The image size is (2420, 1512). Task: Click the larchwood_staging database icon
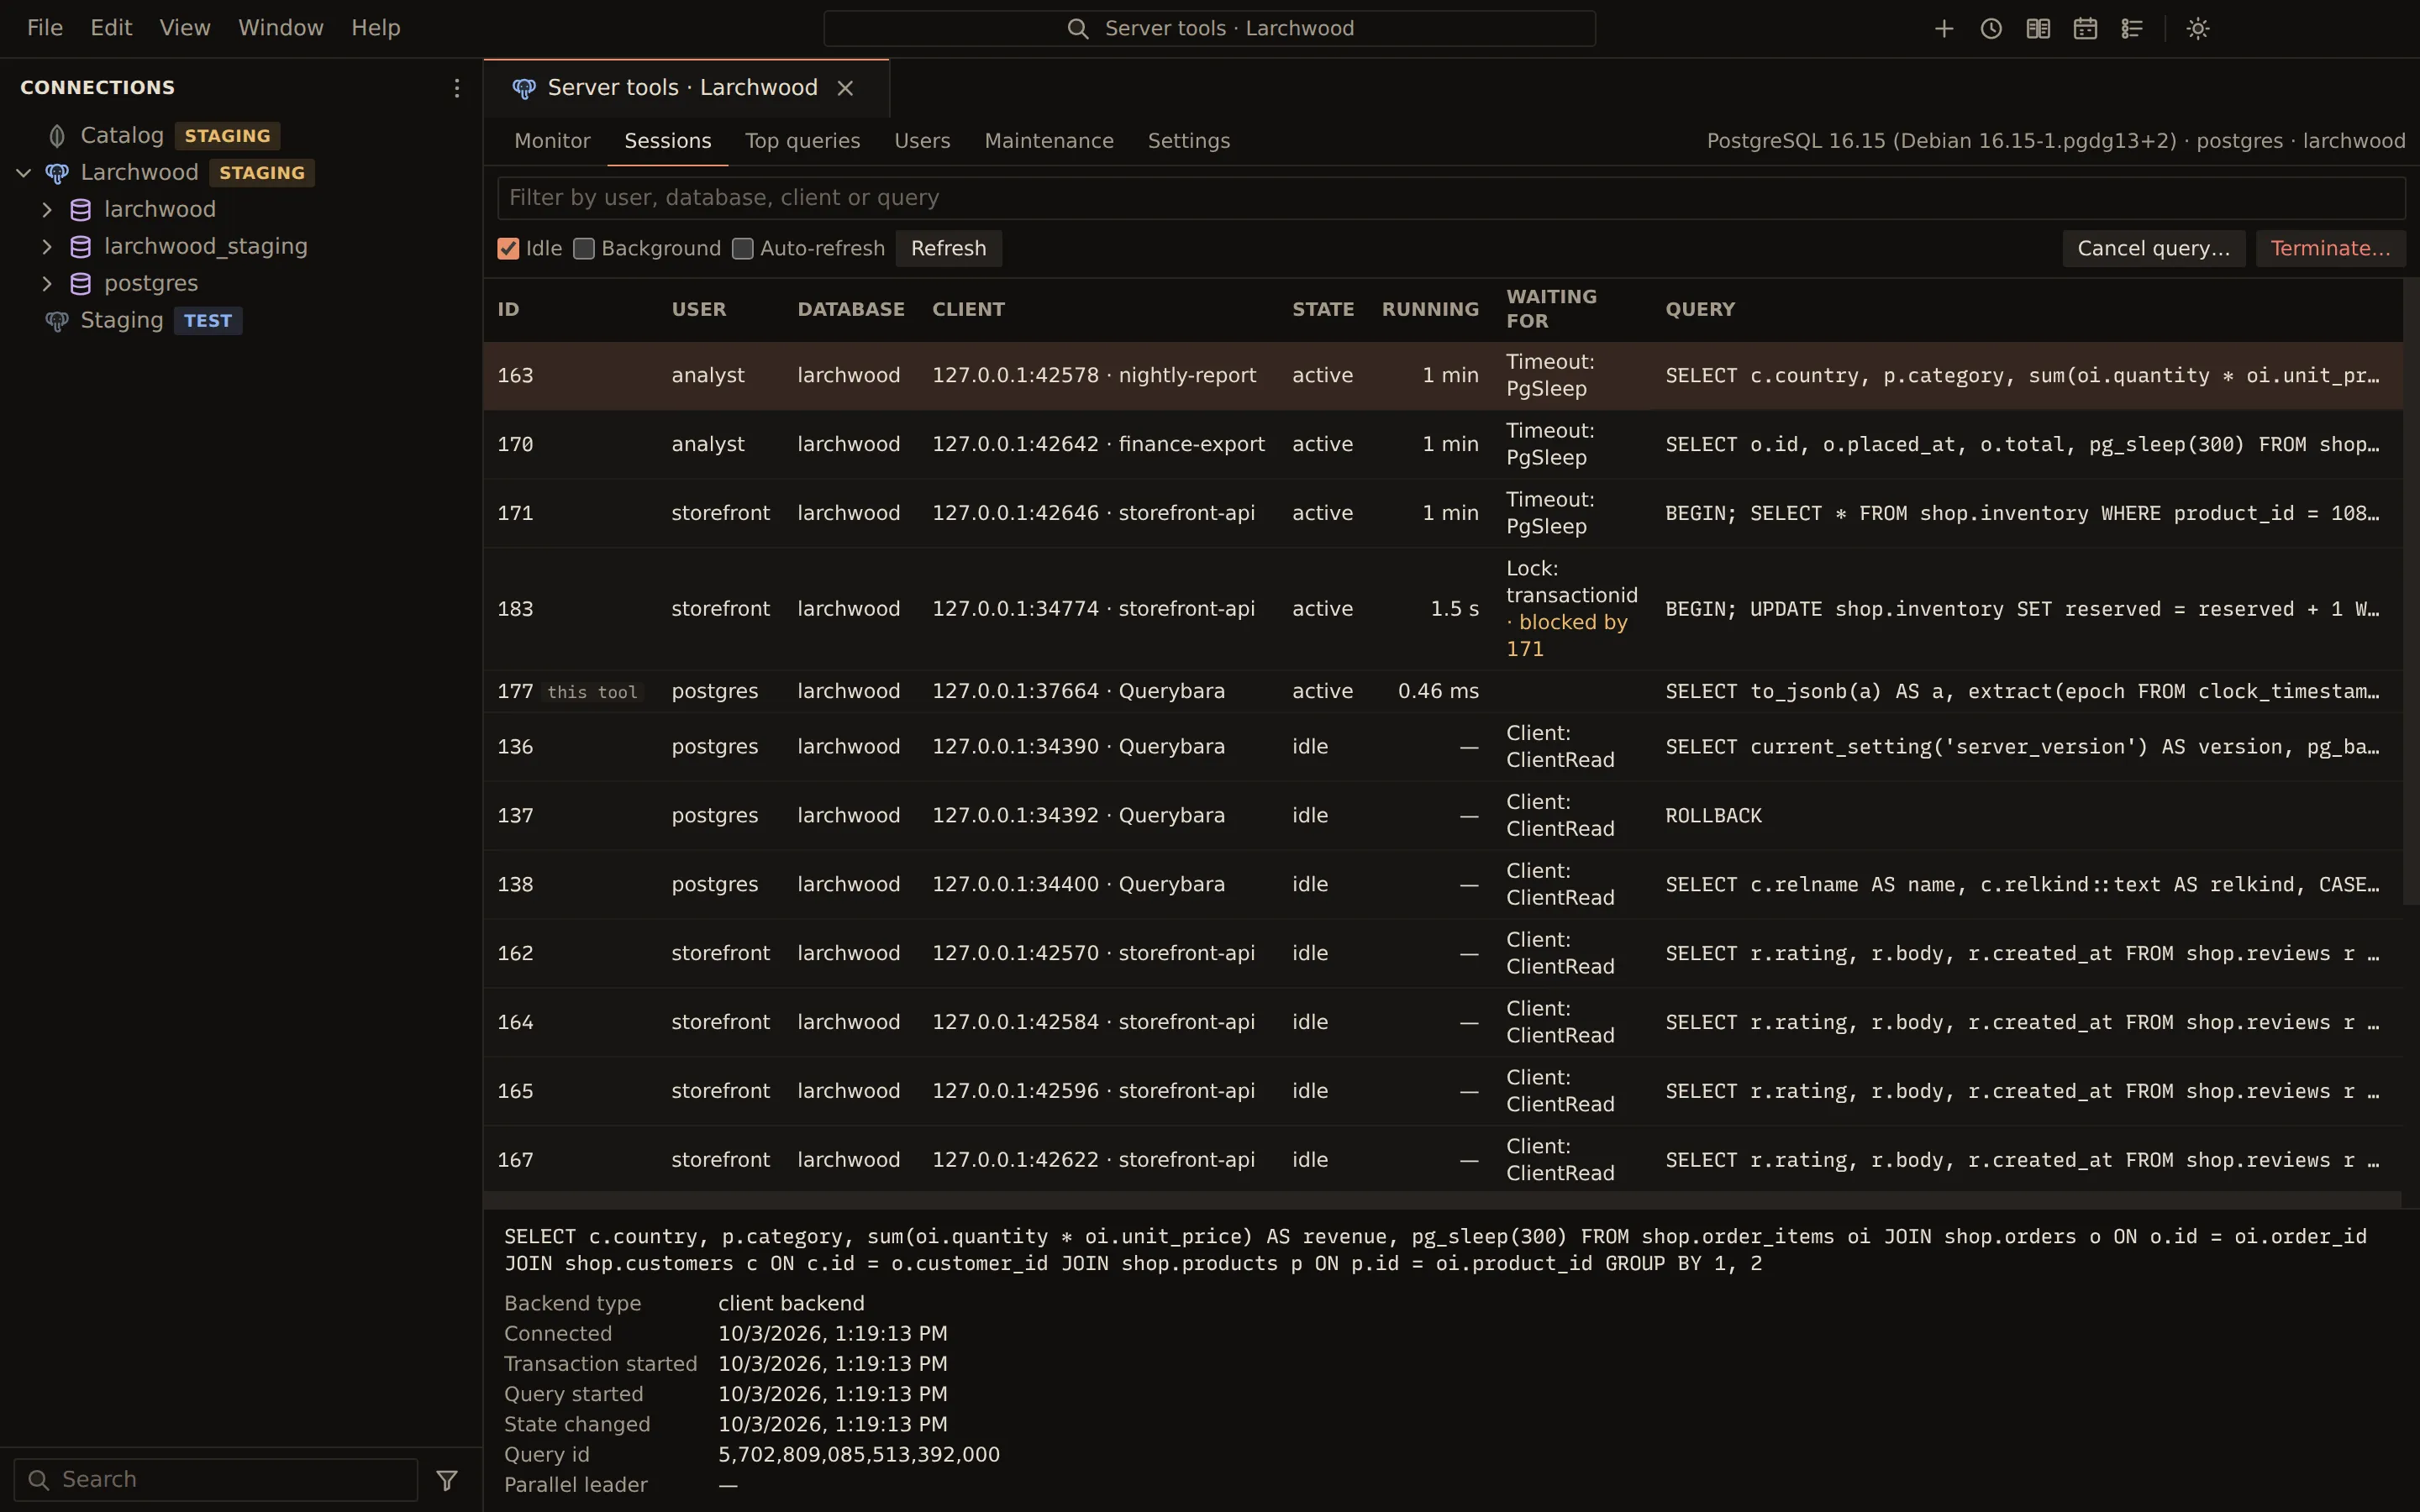pos(81,247)
